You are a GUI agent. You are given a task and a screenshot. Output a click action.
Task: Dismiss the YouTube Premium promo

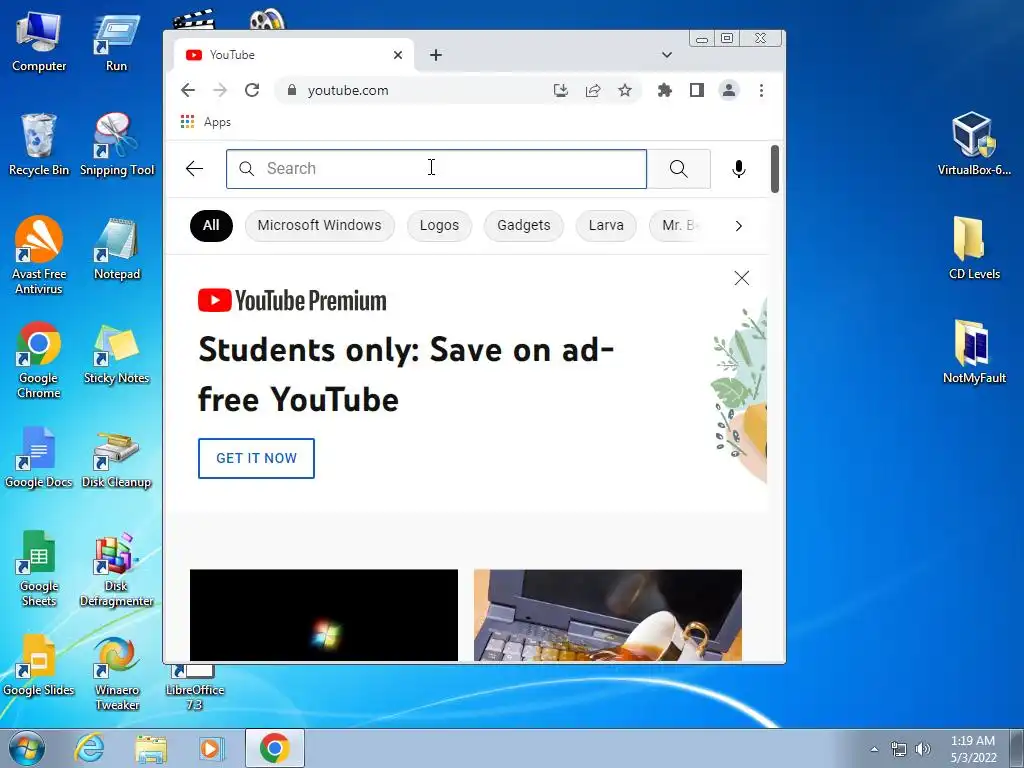[742, 278]
